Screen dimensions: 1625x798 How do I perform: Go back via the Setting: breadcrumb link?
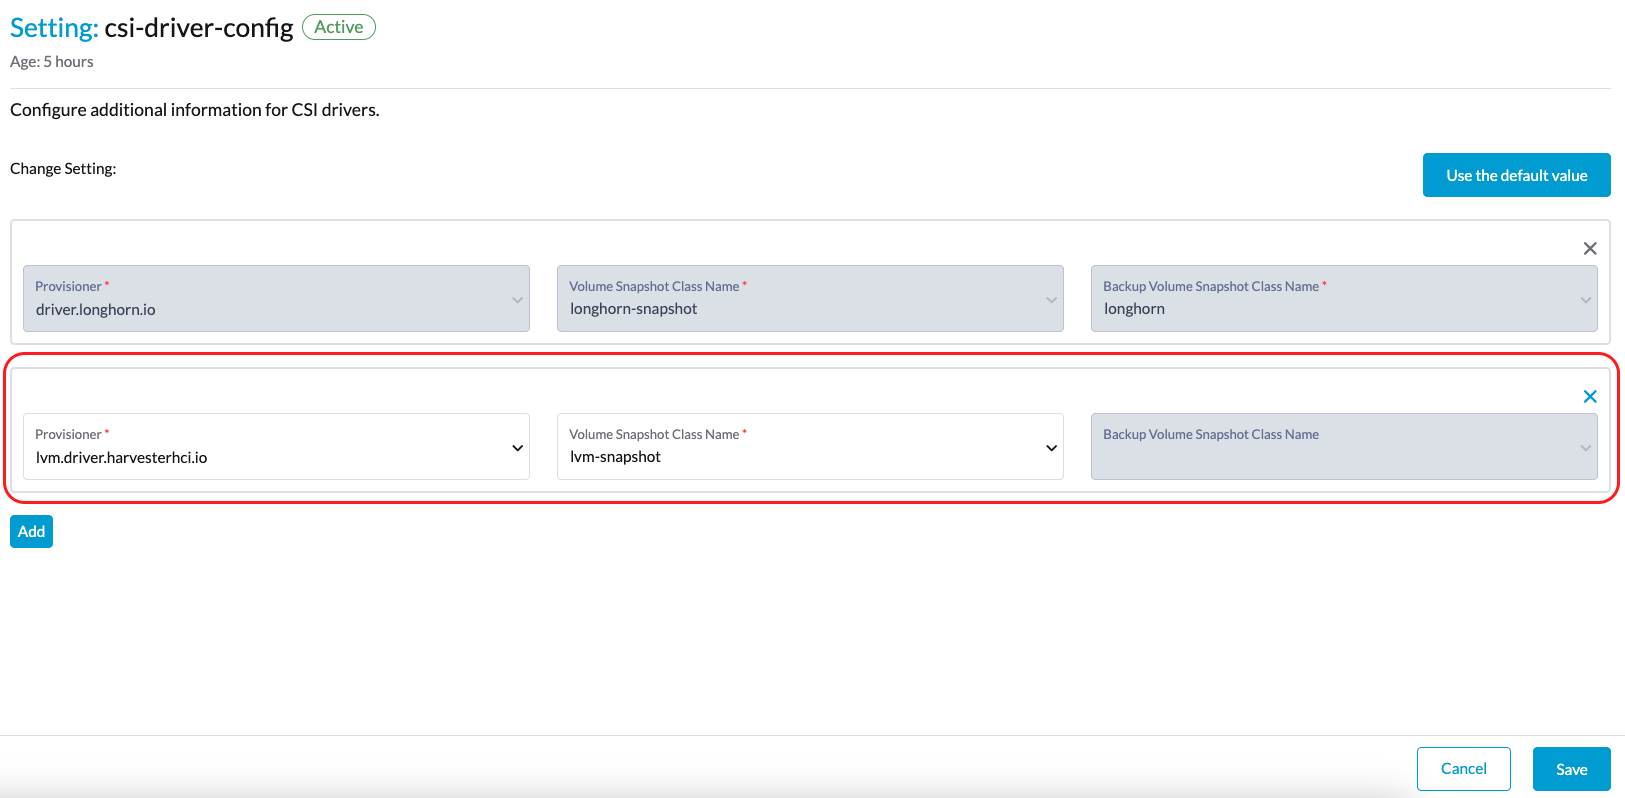[x=54, y=28]
